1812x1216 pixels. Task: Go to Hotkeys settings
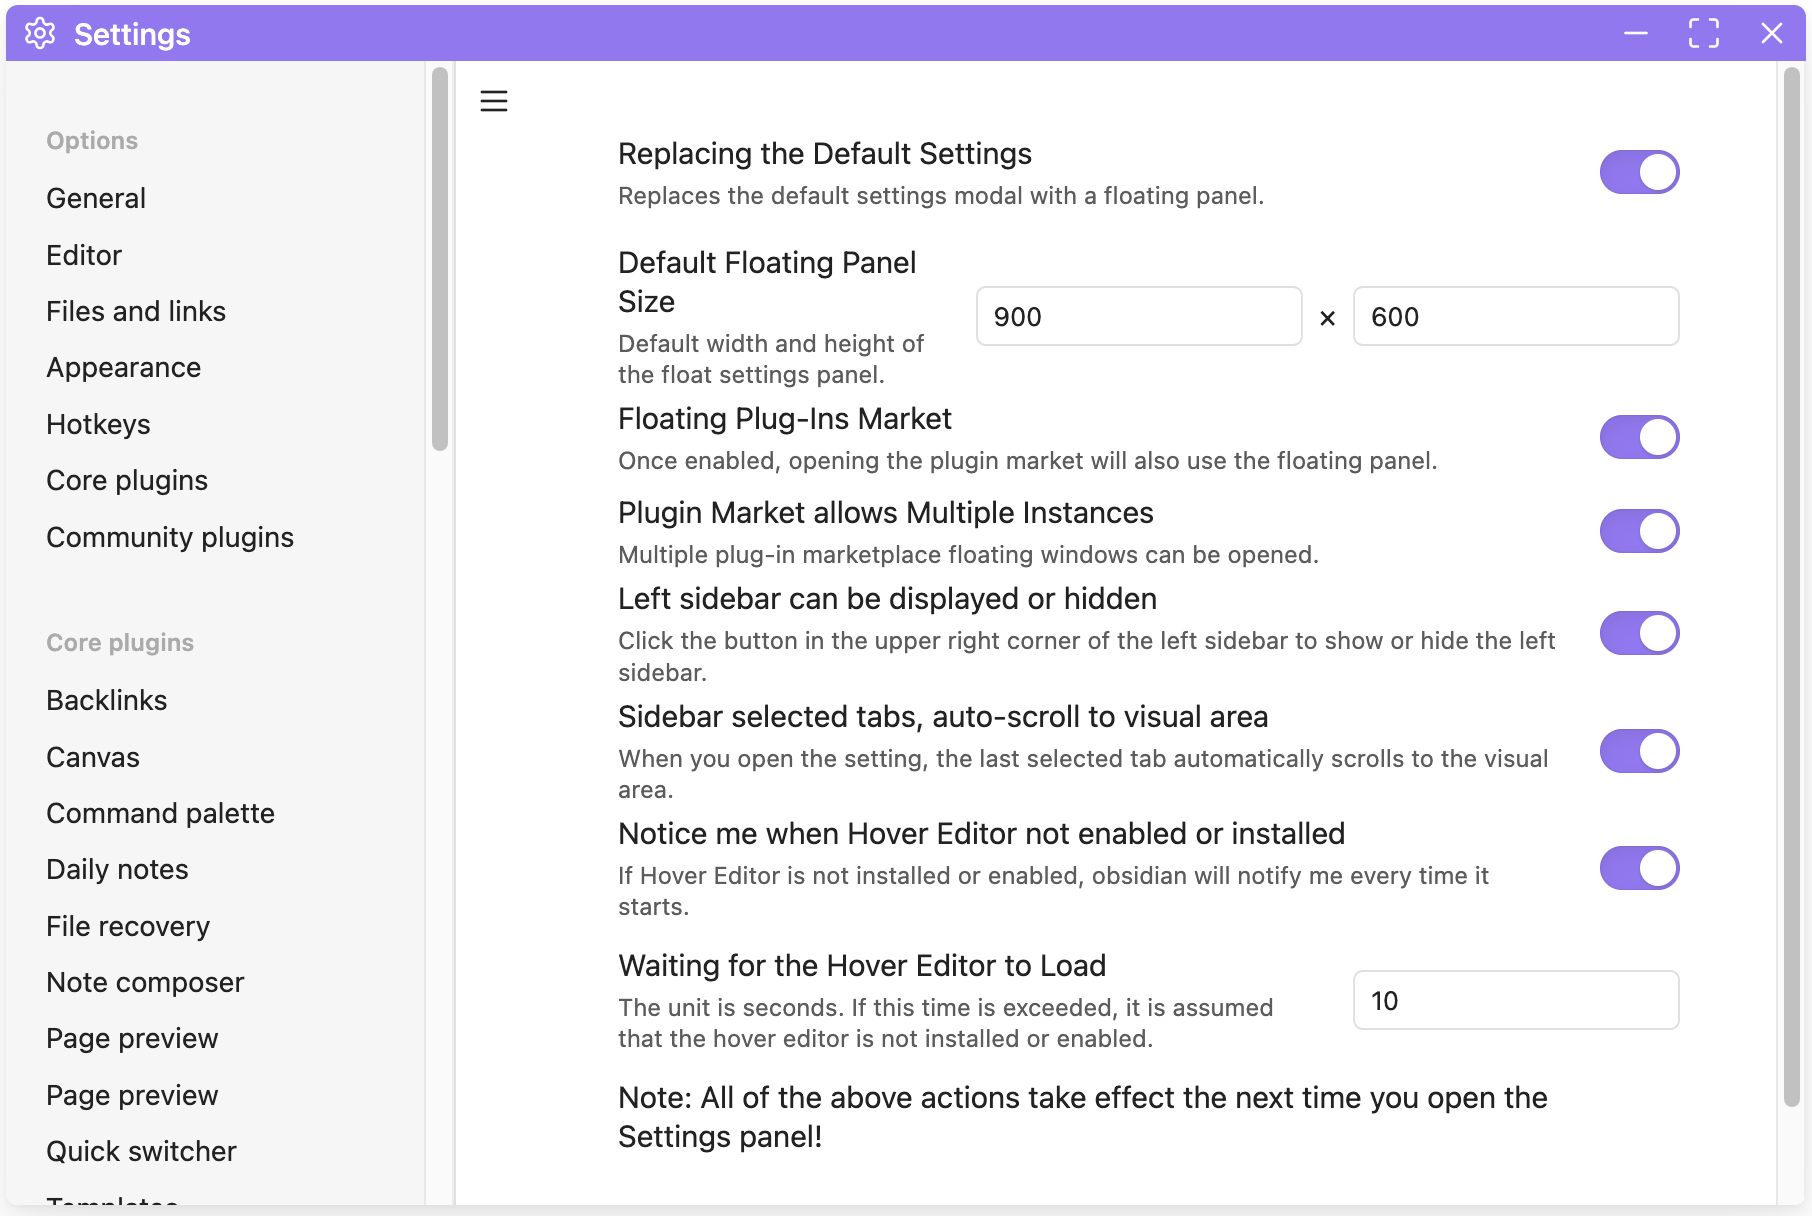click(98, 424)
